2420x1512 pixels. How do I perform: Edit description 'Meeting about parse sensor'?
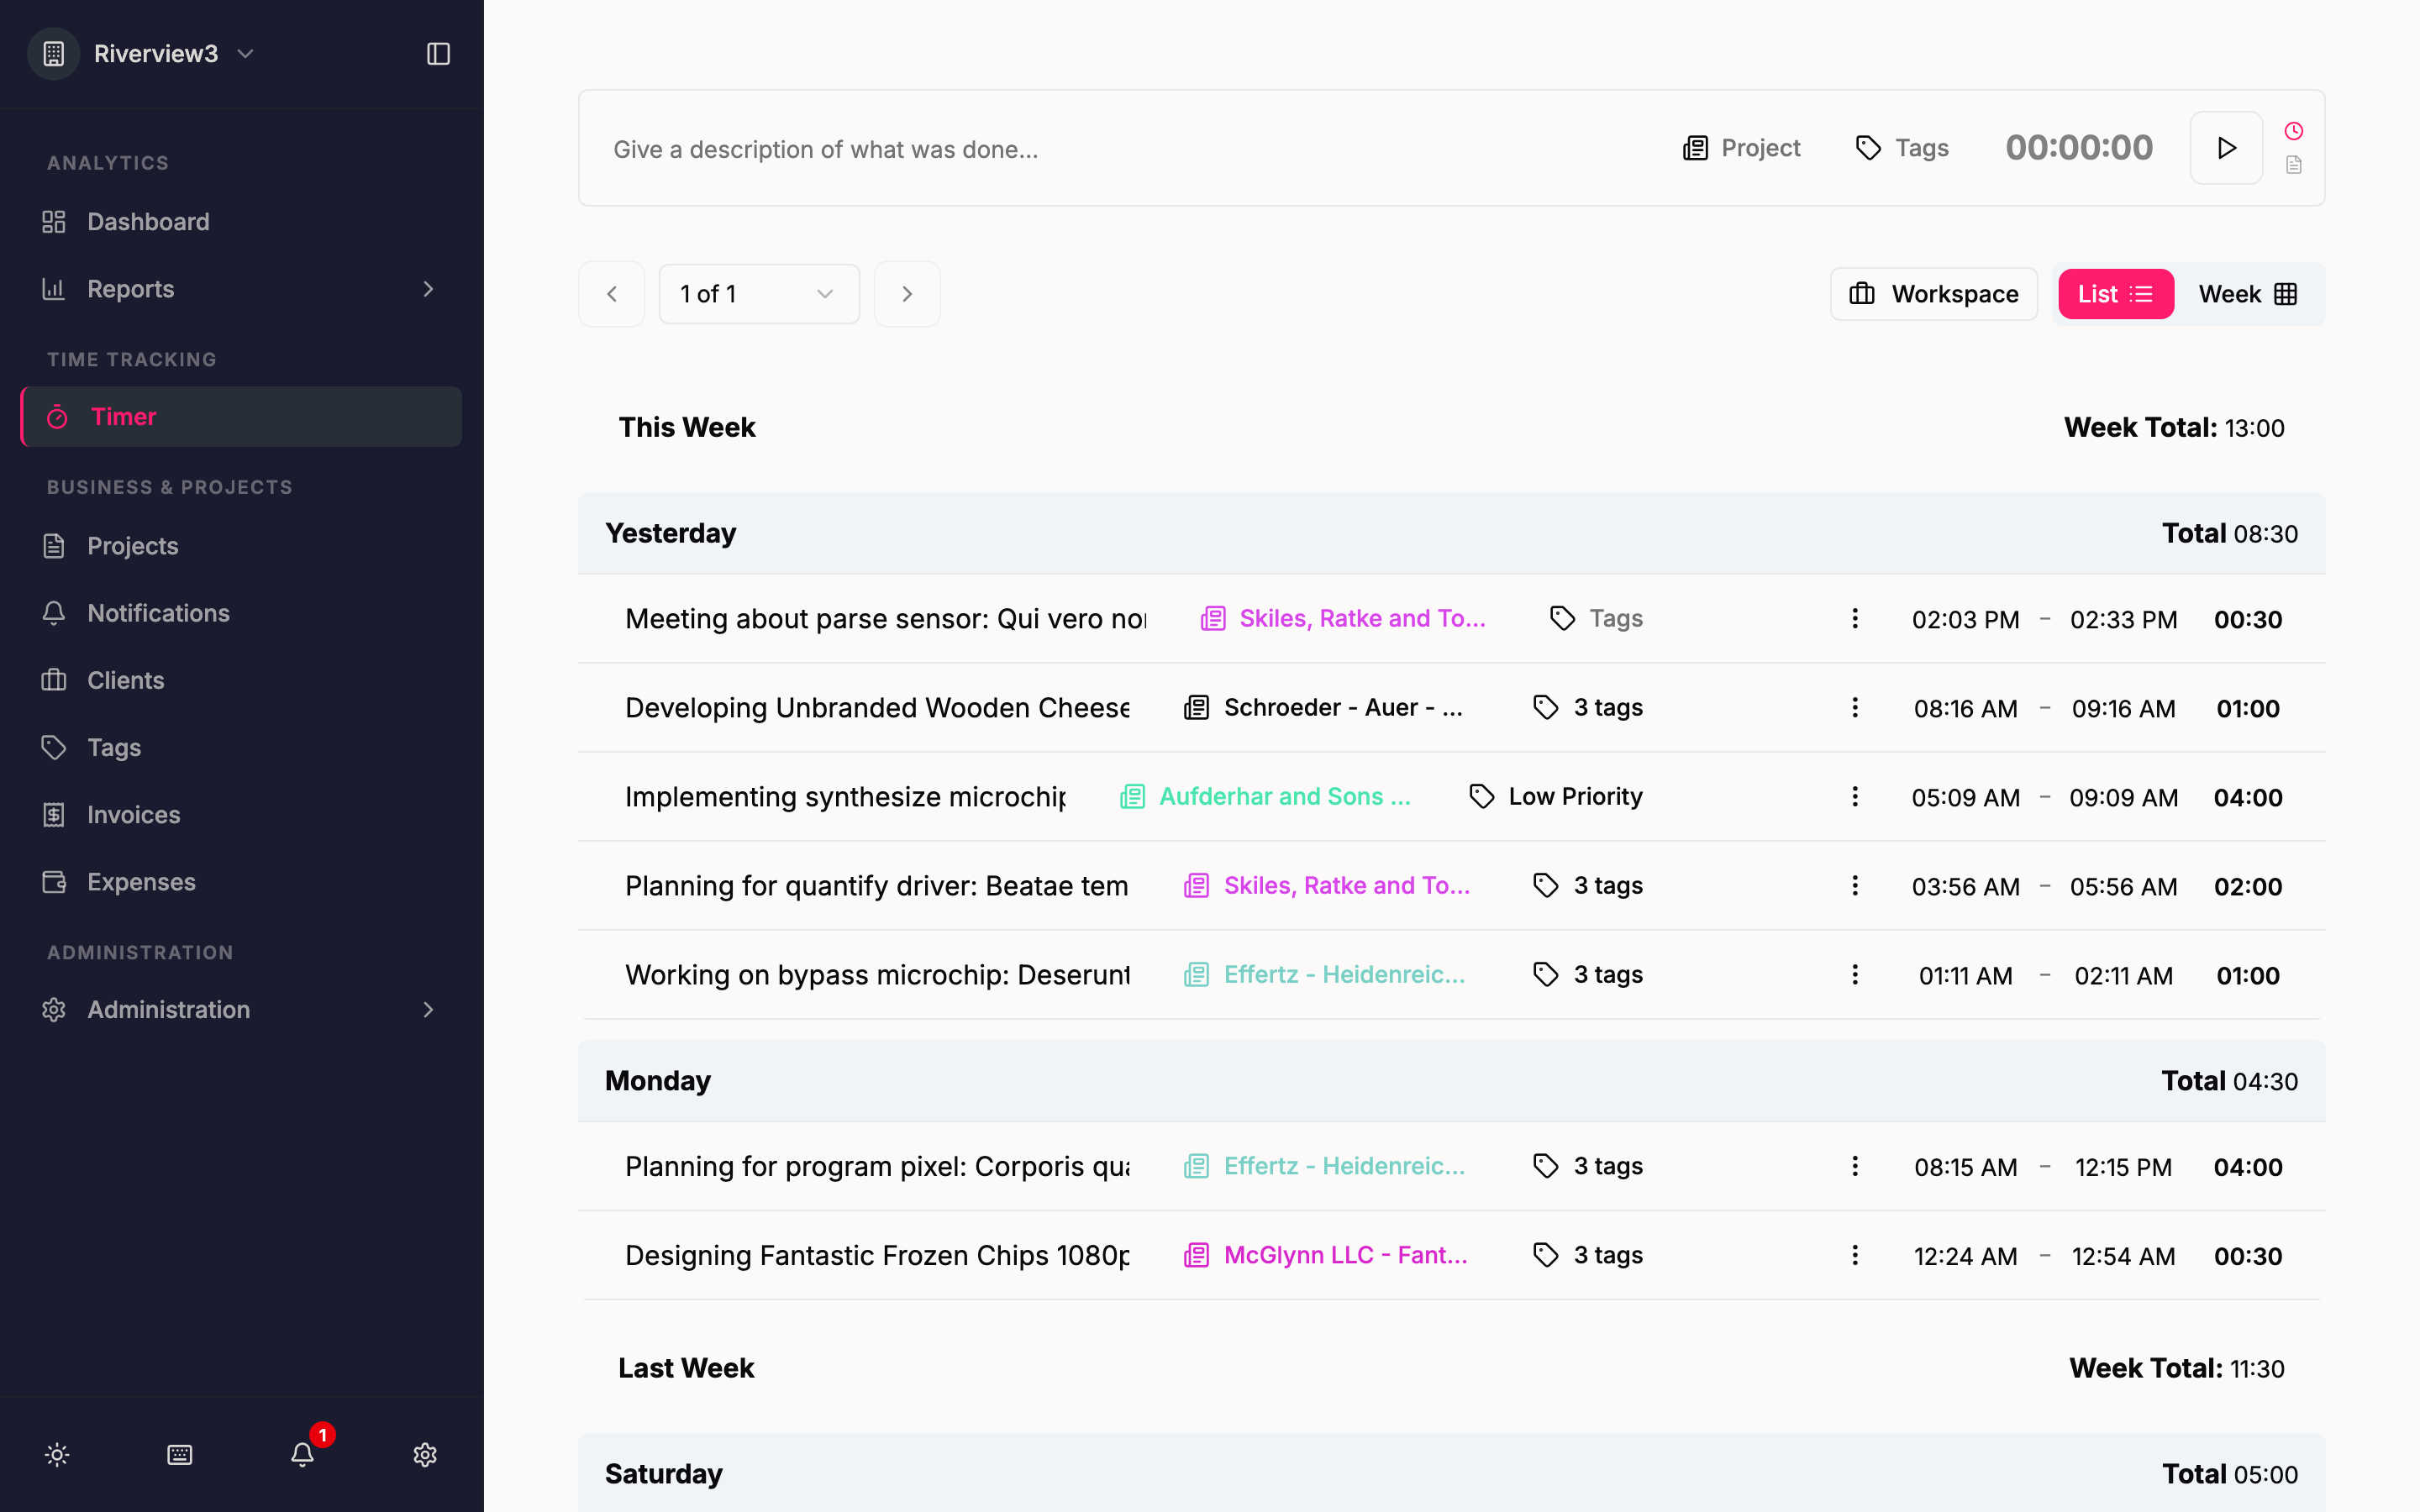coord(886,619)
